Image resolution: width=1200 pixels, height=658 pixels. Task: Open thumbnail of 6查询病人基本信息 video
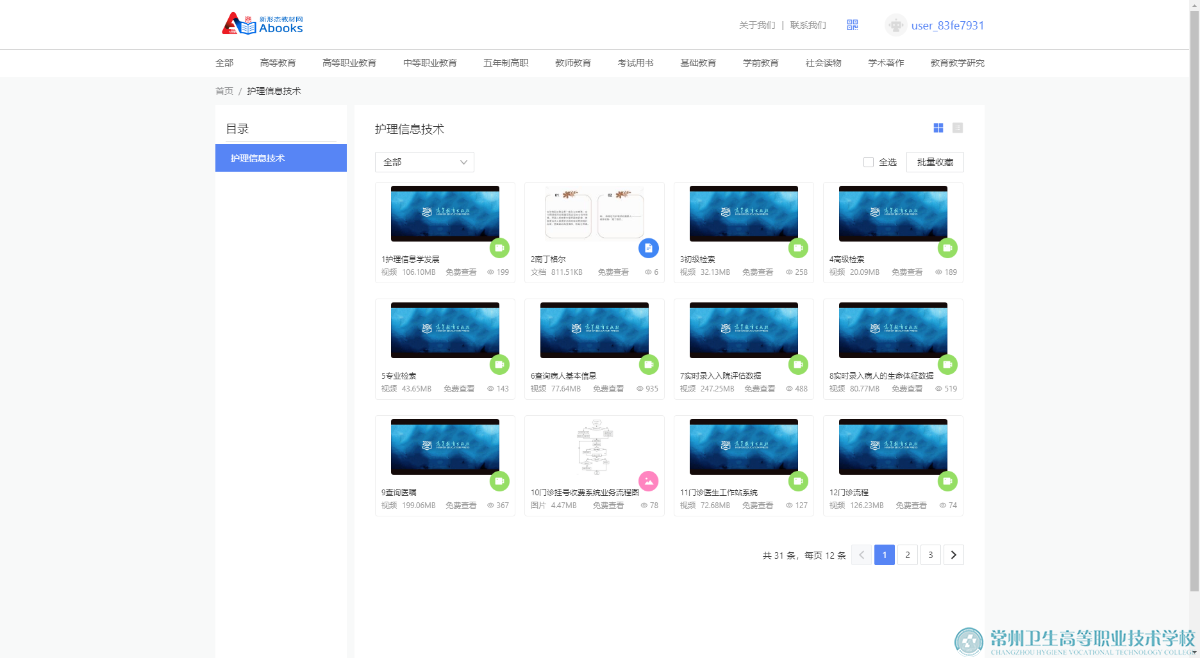click(x=594, y=330)
